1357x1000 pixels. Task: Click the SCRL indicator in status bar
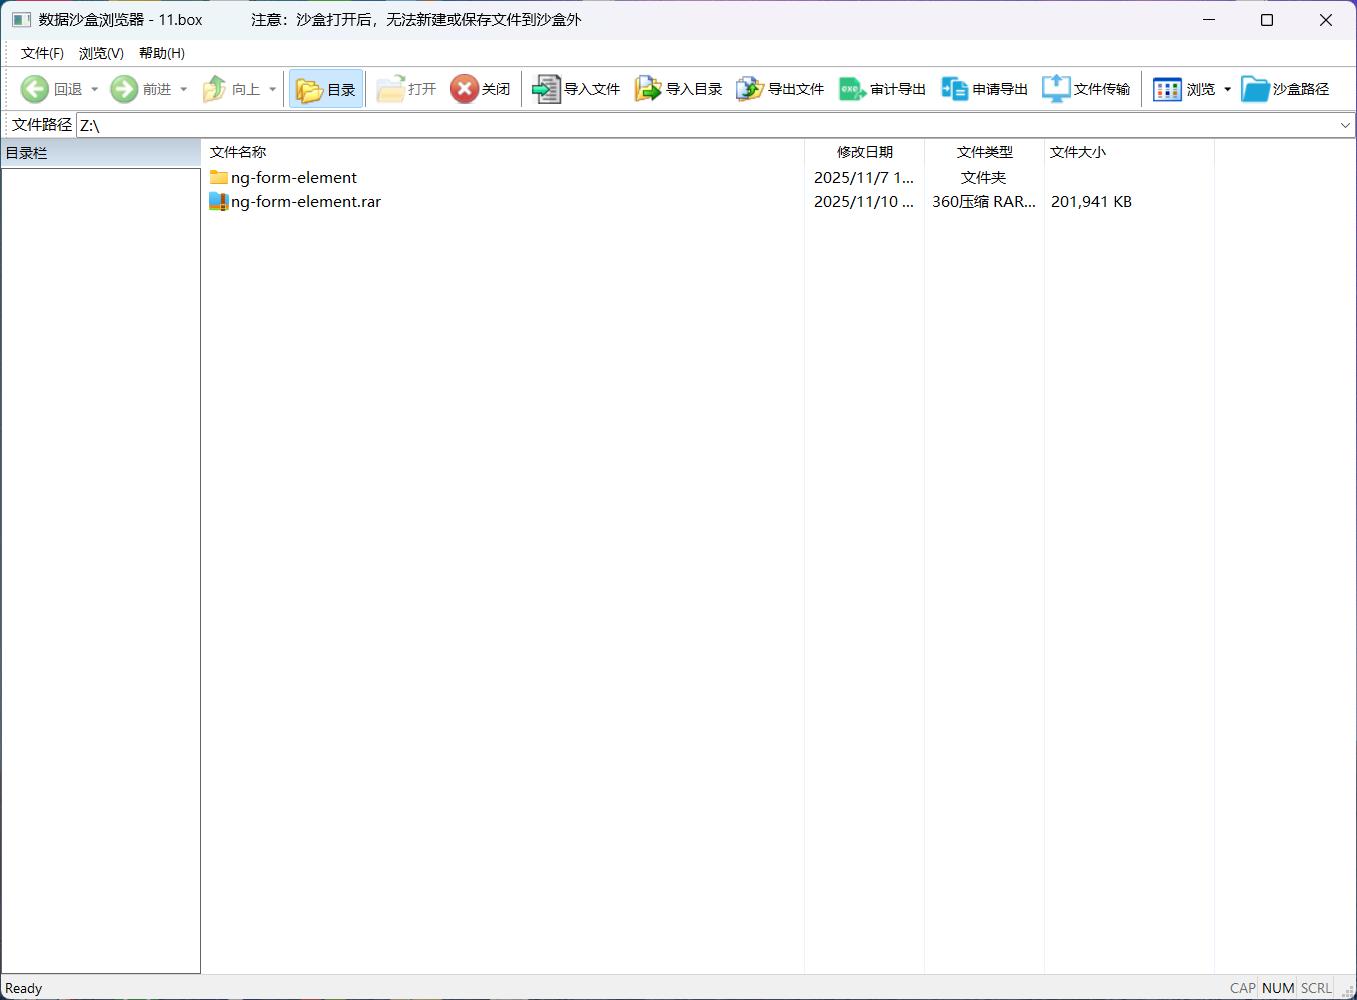(x=1316, y=988)
